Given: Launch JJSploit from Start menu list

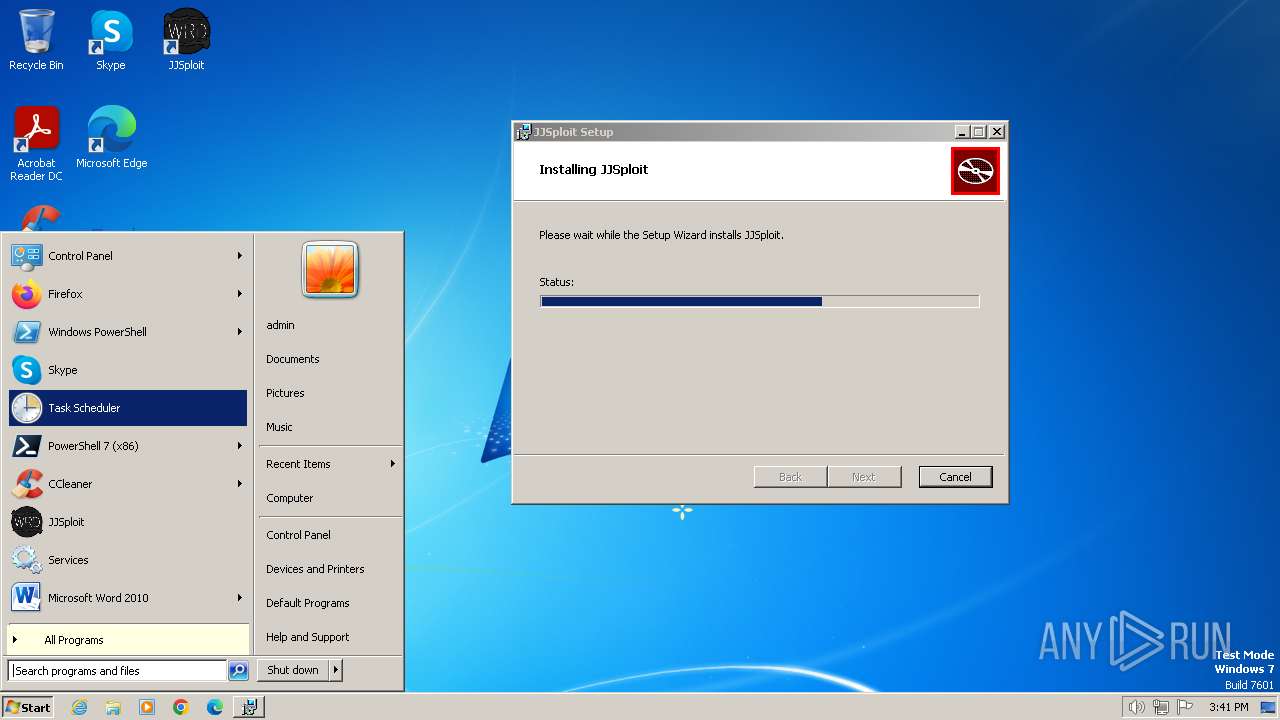Looking at the screenshot, I should click(128, 522).
